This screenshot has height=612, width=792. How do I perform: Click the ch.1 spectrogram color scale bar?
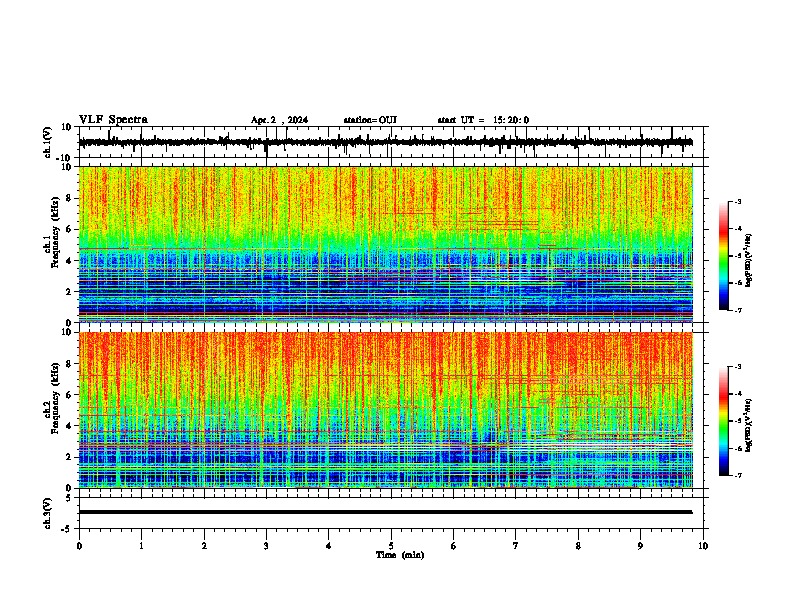[x=723, y=256]
